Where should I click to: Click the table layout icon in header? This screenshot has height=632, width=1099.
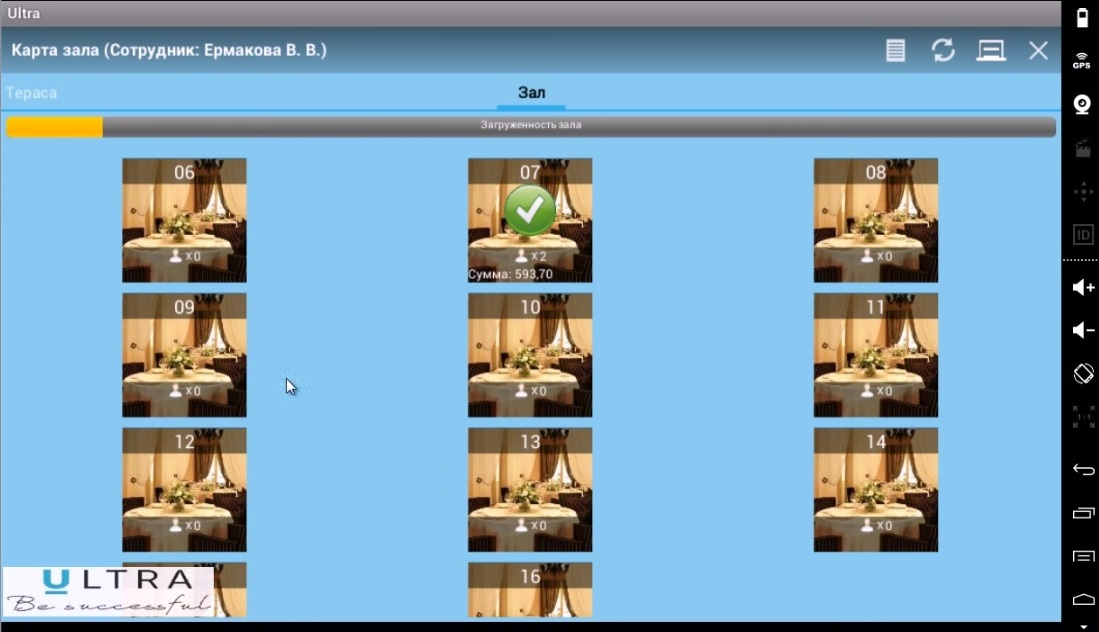point(991,50)
